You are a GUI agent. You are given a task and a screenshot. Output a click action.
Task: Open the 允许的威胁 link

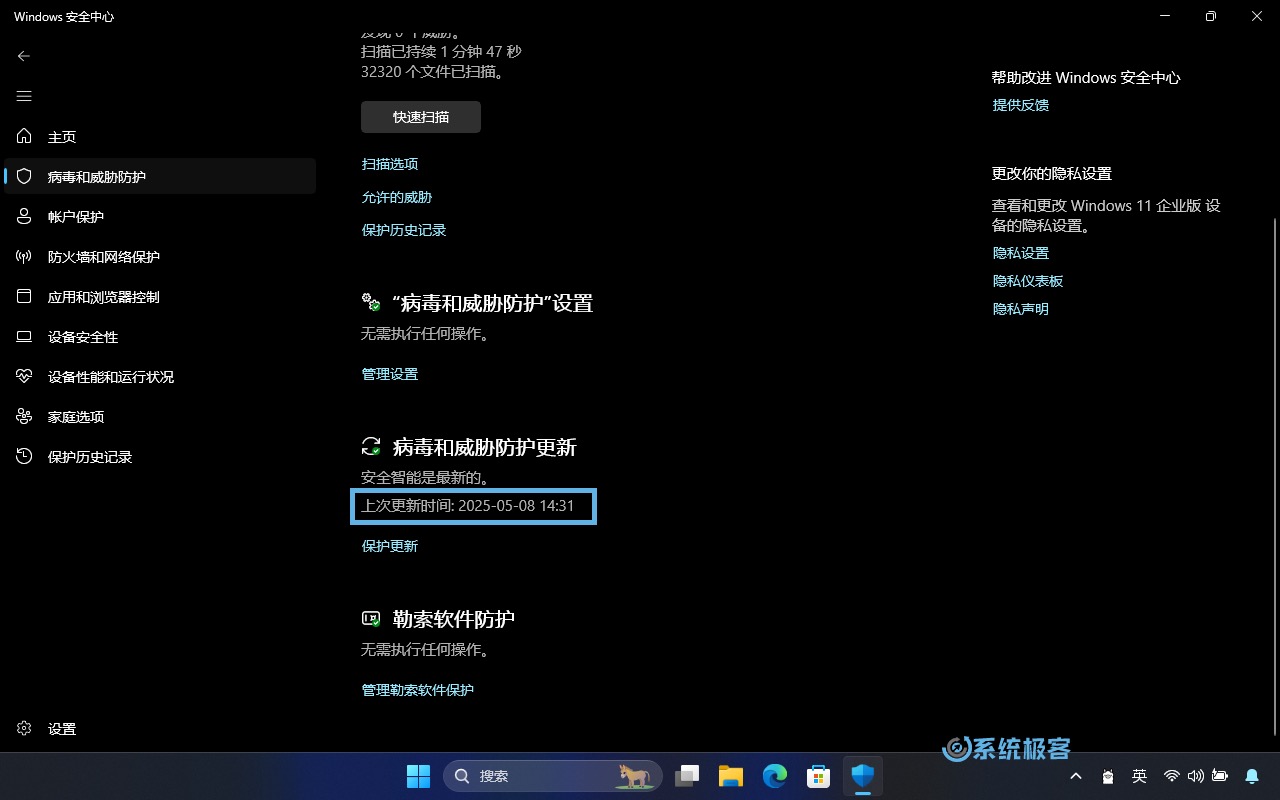click(x=397, y=197)
